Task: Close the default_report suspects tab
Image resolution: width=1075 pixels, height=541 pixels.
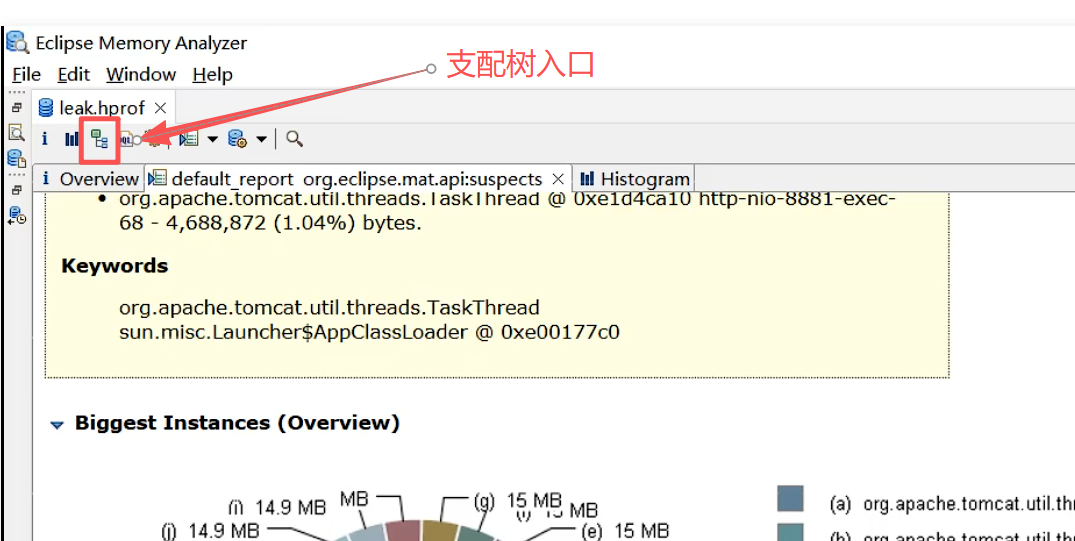Action: coord(558,179)
